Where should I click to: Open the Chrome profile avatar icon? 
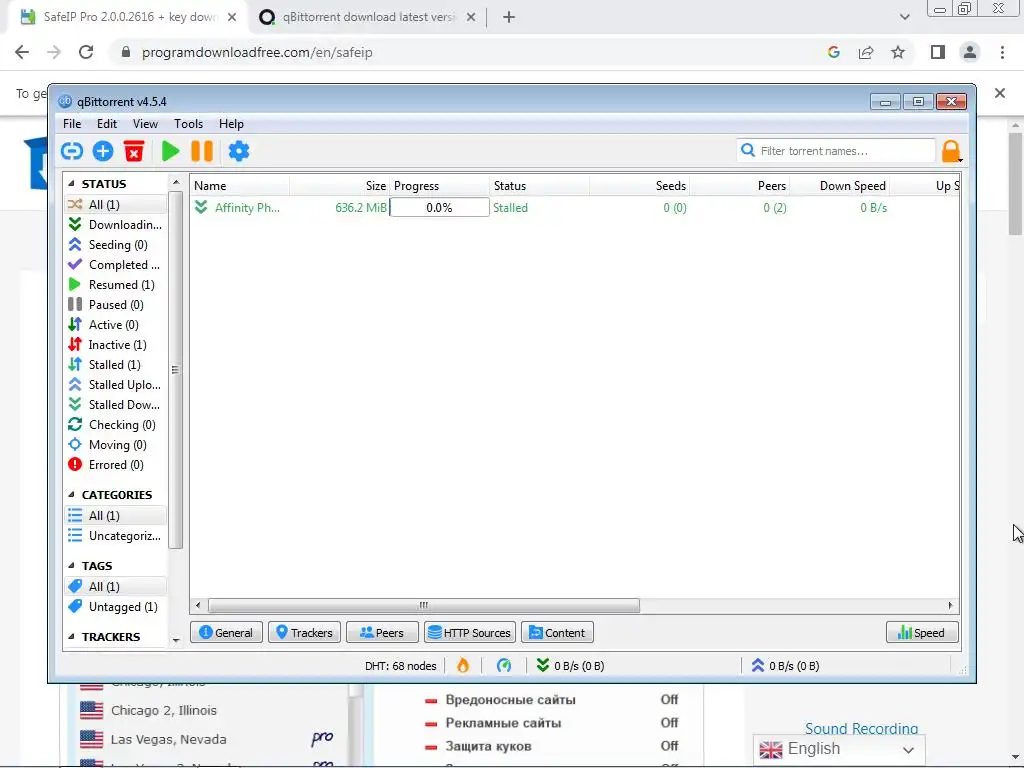tap(970, 52)
